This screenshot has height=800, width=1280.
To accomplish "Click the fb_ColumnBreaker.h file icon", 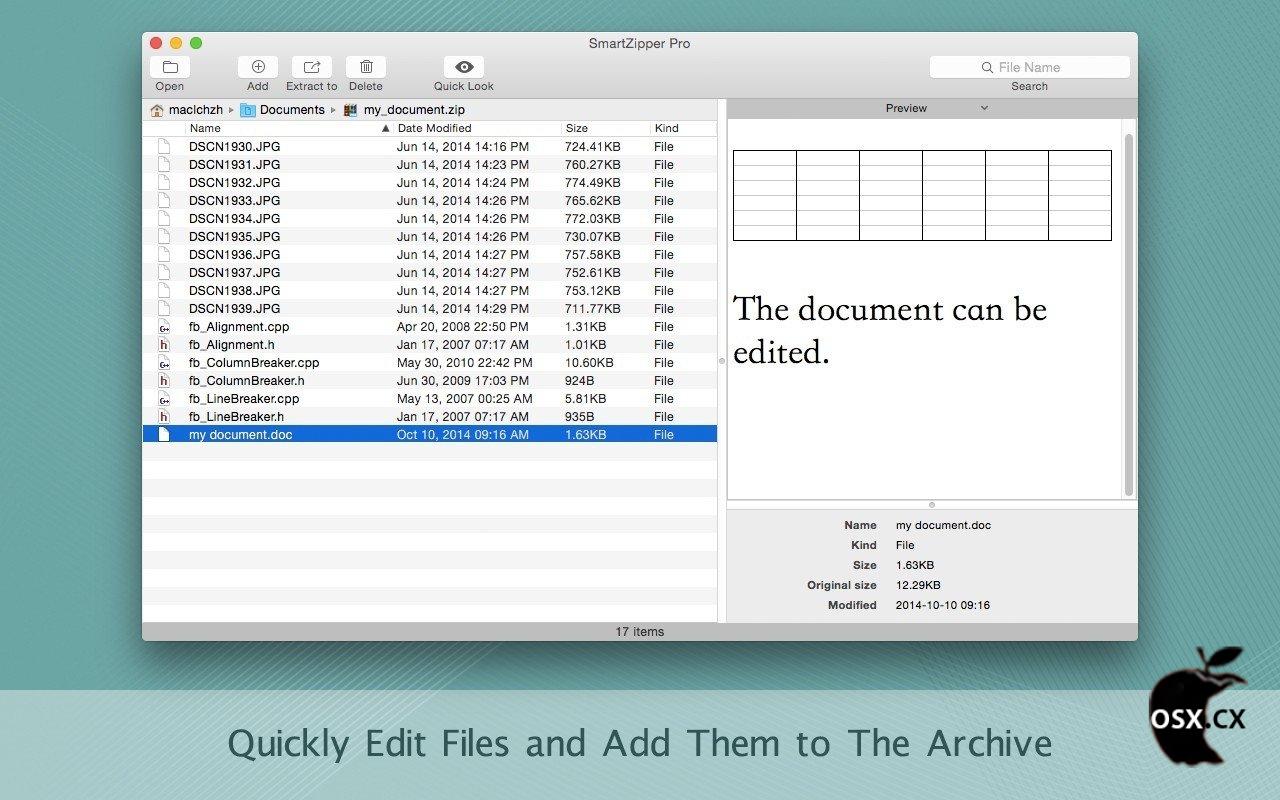I will click(164, 381).
